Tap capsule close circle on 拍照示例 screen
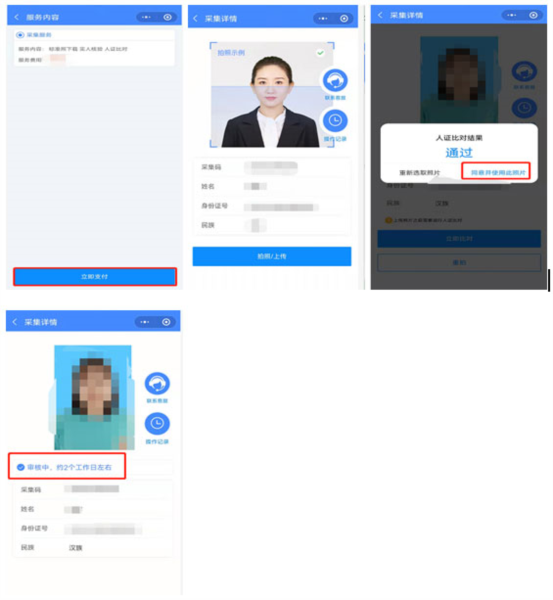The width and height of the screenshot is (553, 600). pos(344,18)
